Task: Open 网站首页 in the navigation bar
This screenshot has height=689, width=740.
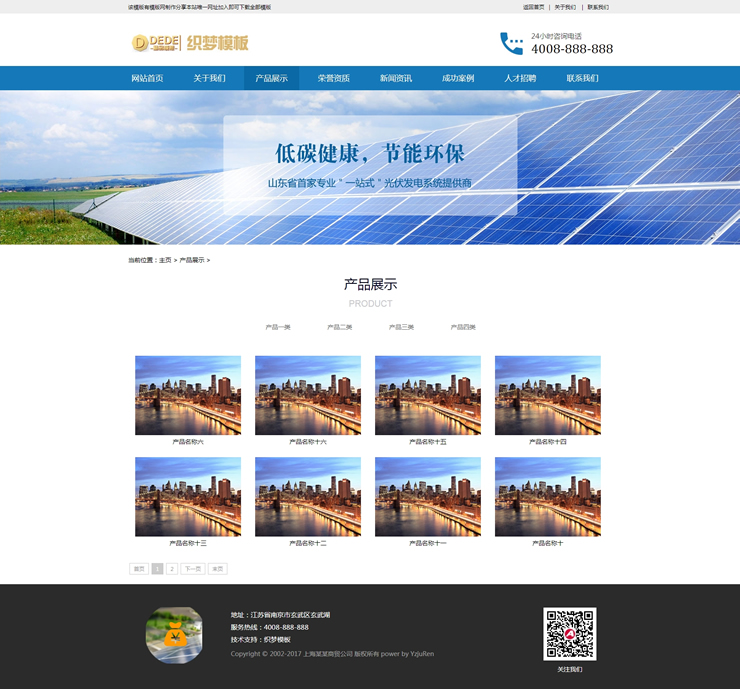Action: tap(147, 78)
